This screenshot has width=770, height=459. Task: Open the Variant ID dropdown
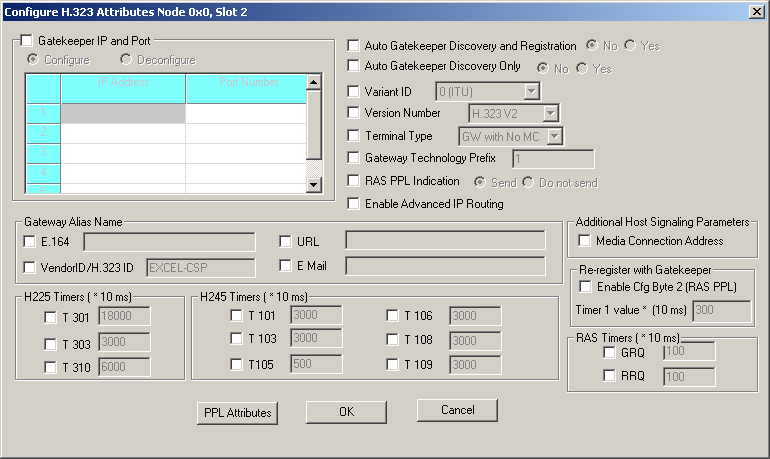pos(532,92)
